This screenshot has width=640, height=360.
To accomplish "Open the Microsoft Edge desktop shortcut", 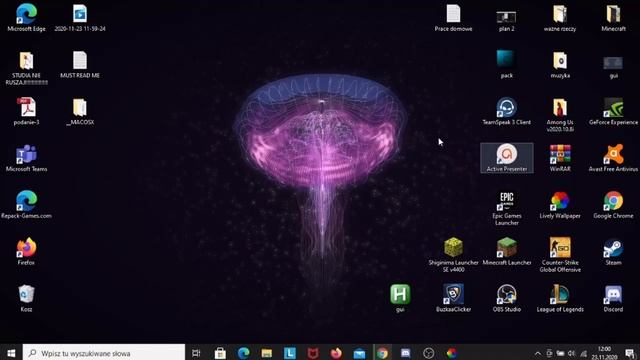I will click(x=27, y=18).
